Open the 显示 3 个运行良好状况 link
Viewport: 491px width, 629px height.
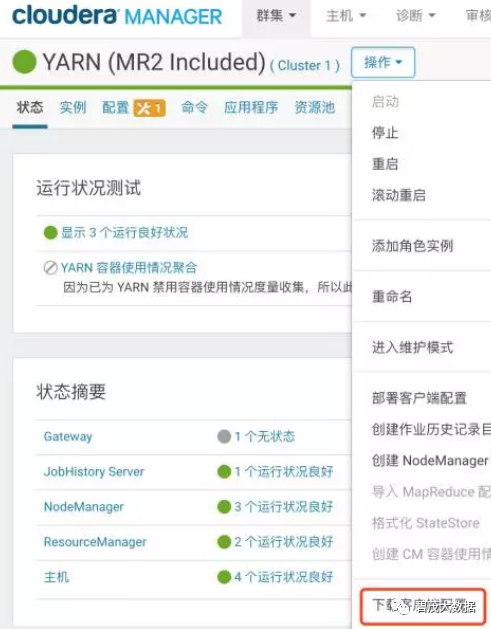(124, 233)
